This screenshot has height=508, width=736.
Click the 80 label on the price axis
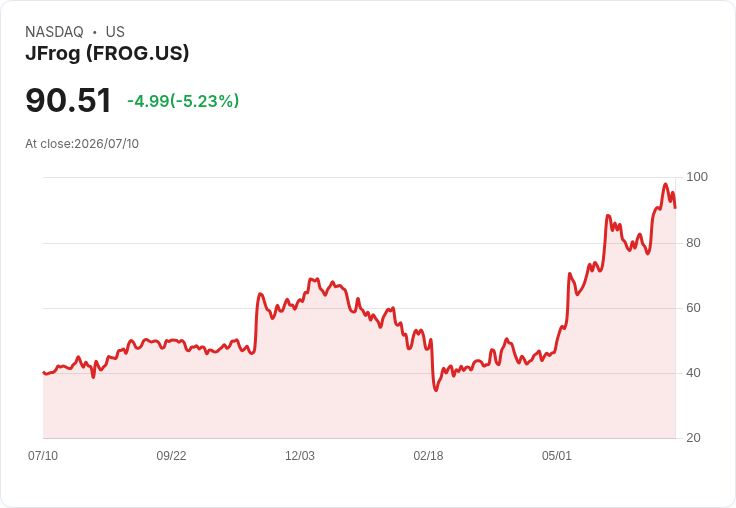tap(693, 243)
